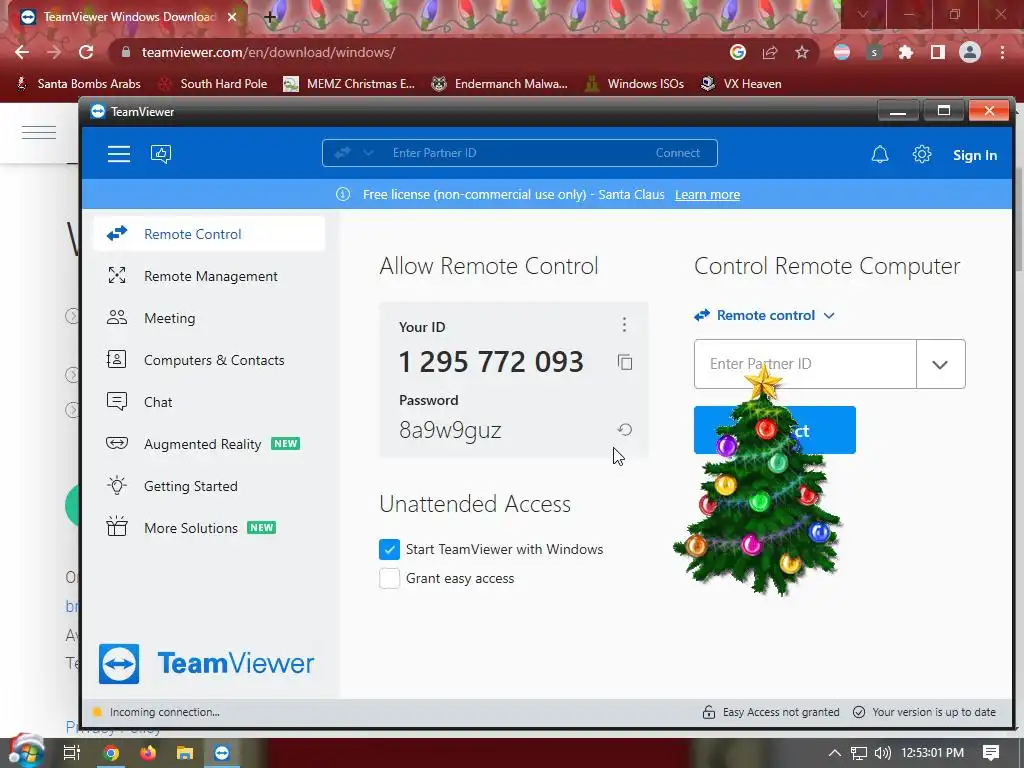This screenshot has width=1024, height=768.
Task: Open the VX Heaven bookmark
Action: point(741,84)
